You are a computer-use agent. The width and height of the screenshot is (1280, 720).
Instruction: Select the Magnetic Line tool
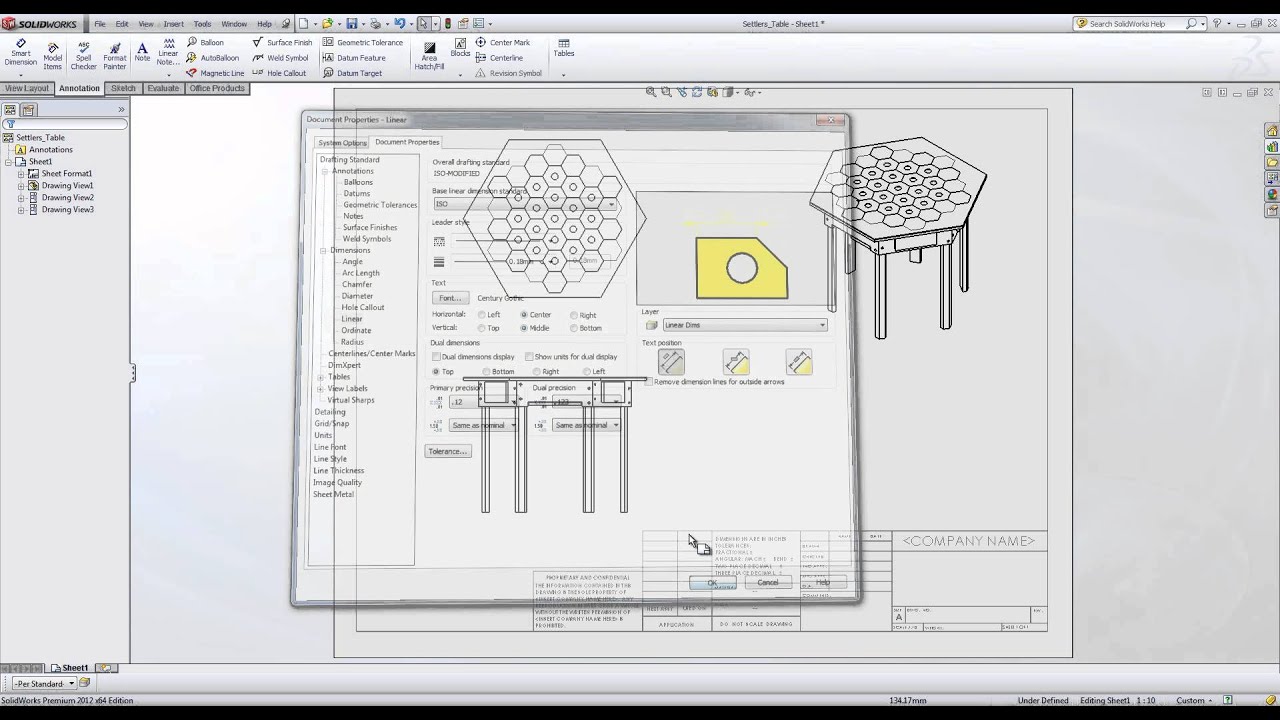(x=215, y=73)
